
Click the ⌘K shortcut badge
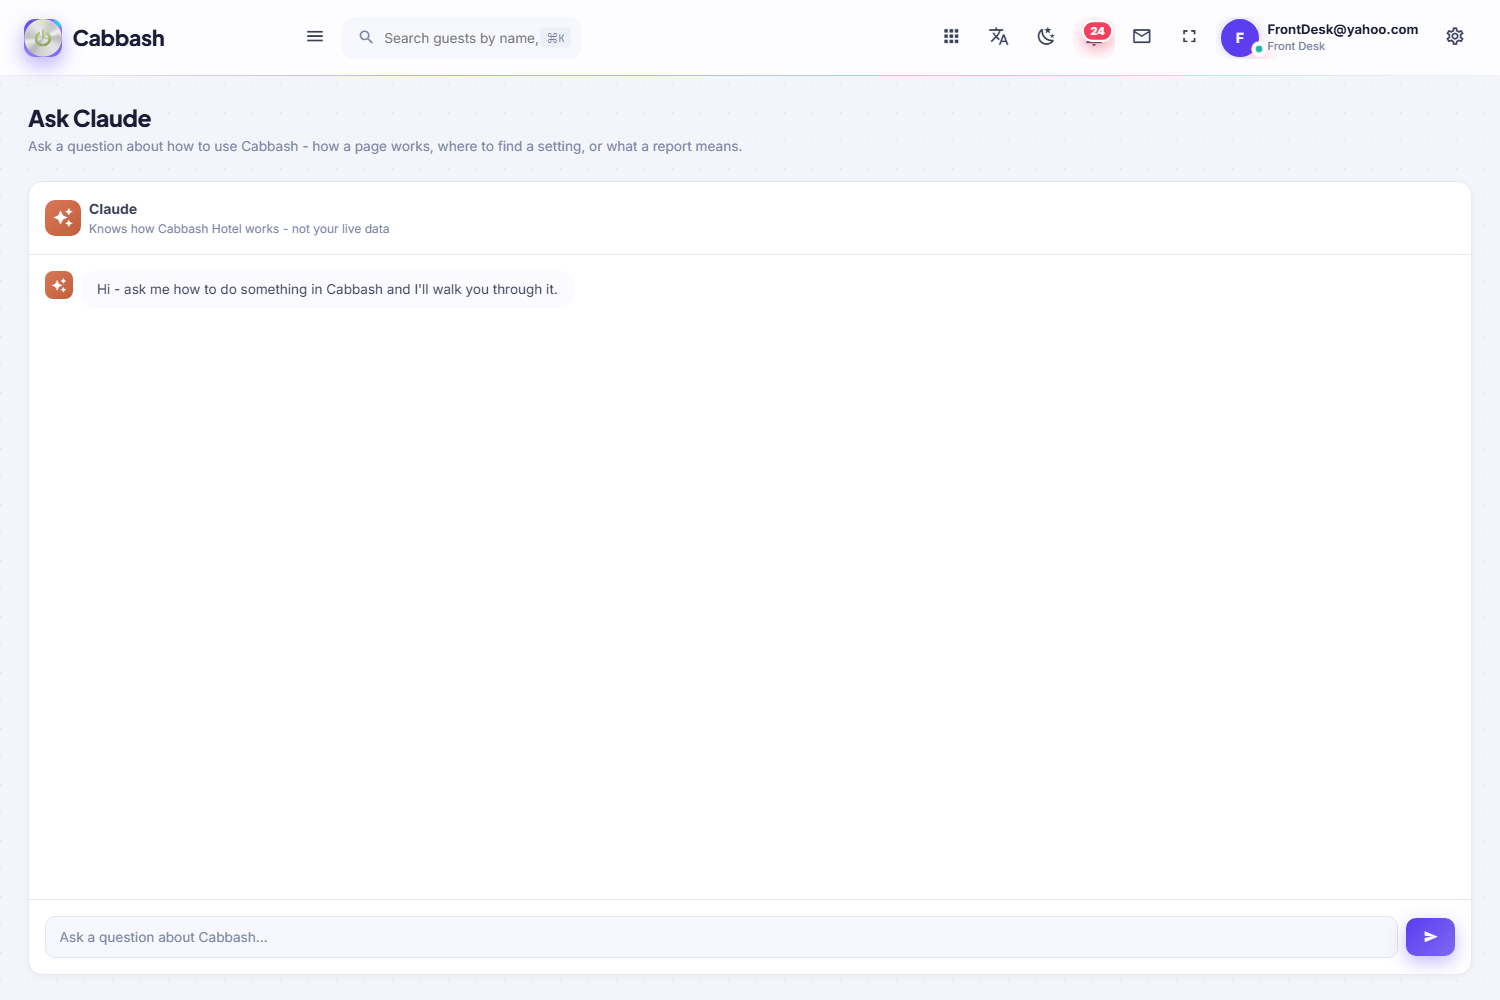(556, 38)
